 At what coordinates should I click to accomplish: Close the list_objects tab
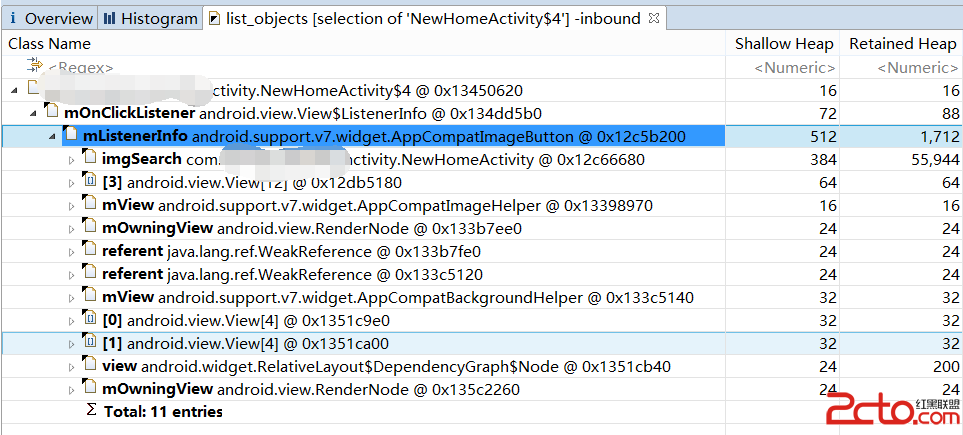pos(653,18)
